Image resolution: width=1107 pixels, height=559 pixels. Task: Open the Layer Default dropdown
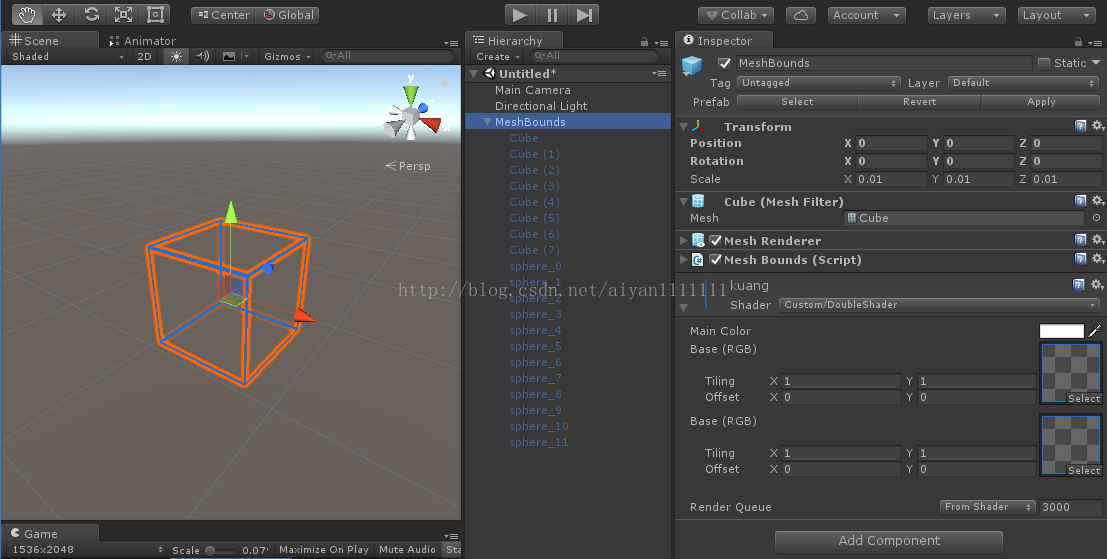[1023, 83]
